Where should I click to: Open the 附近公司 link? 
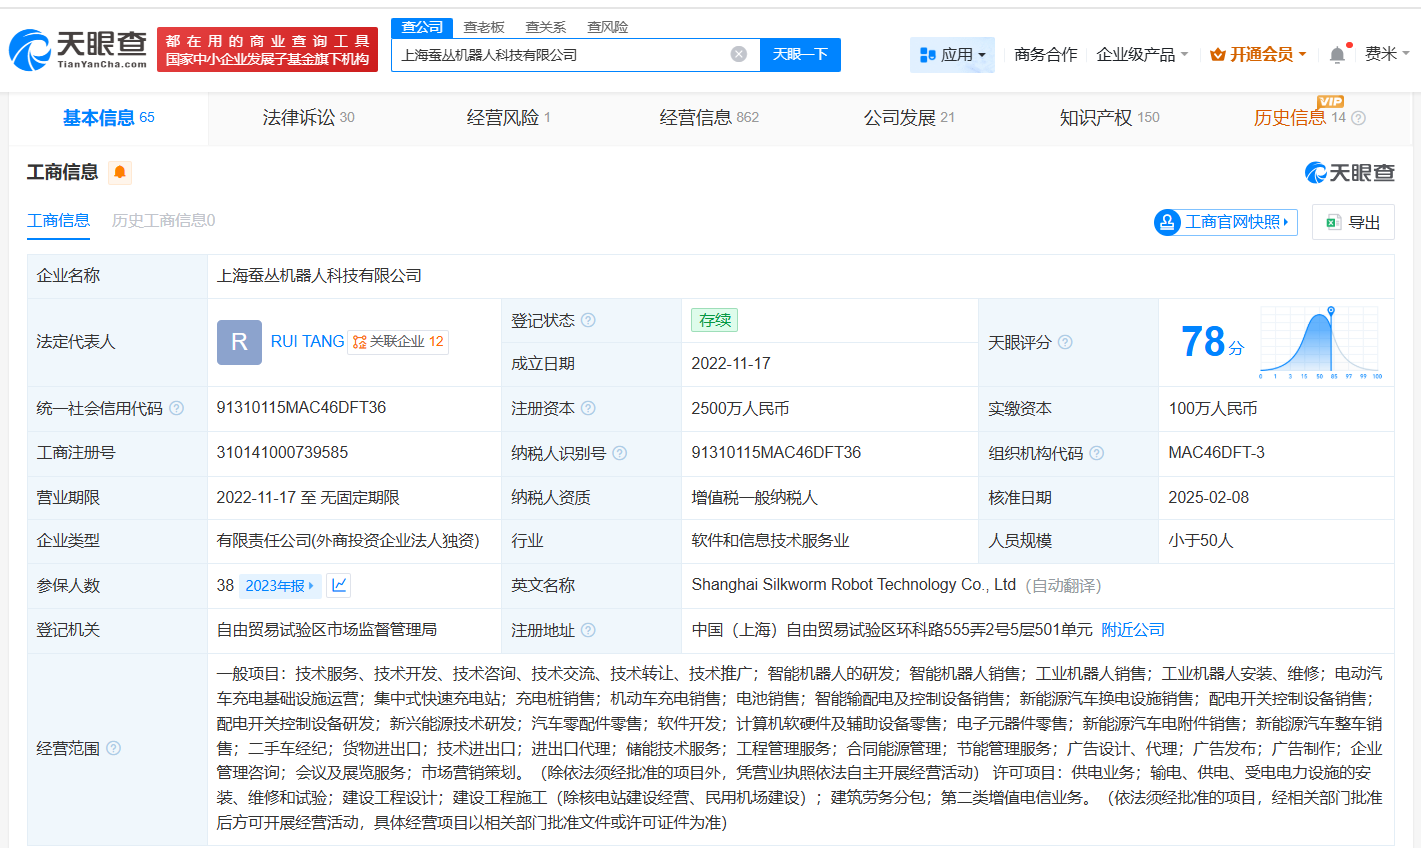click(1135, 630)
